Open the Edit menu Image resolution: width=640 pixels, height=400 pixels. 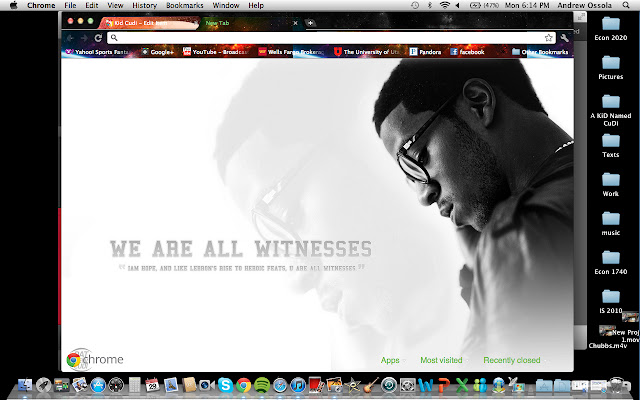[91, 5]
